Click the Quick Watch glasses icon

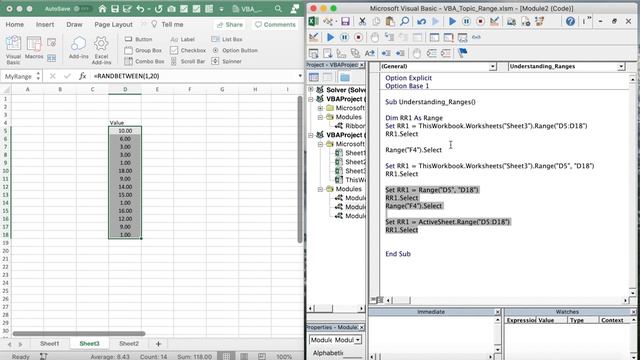tap(476, 38)
